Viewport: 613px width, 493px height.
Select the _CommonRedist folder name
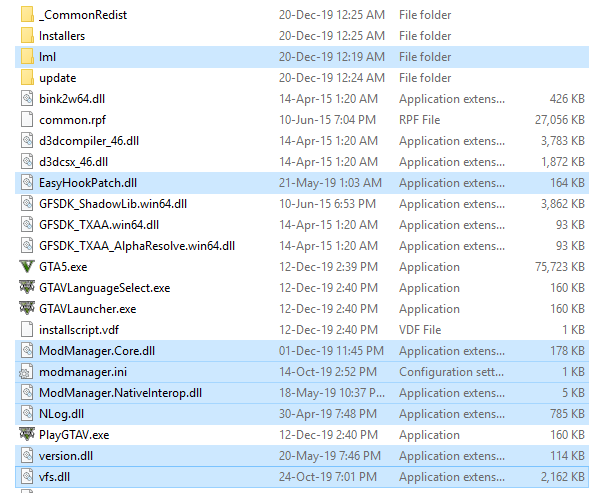[x=83, y=15]
